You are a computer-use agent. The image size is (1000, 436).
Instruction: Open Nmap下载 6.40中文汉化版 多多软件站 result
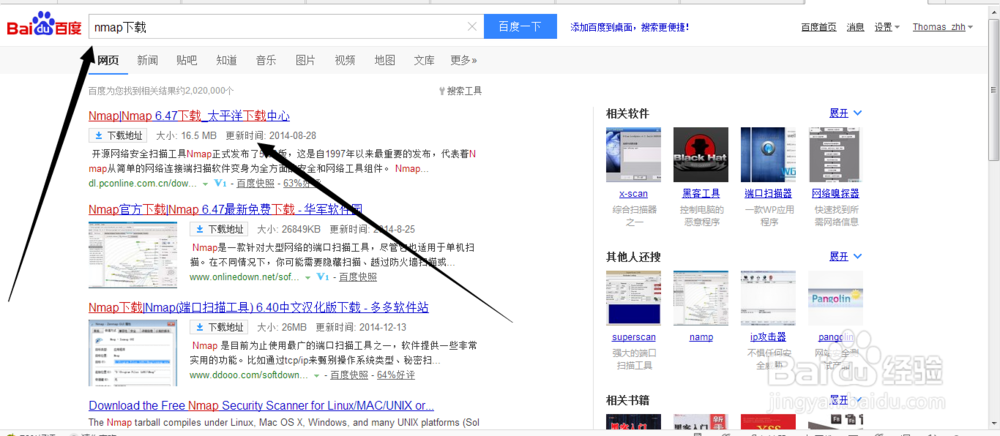[x=258, y=307]
